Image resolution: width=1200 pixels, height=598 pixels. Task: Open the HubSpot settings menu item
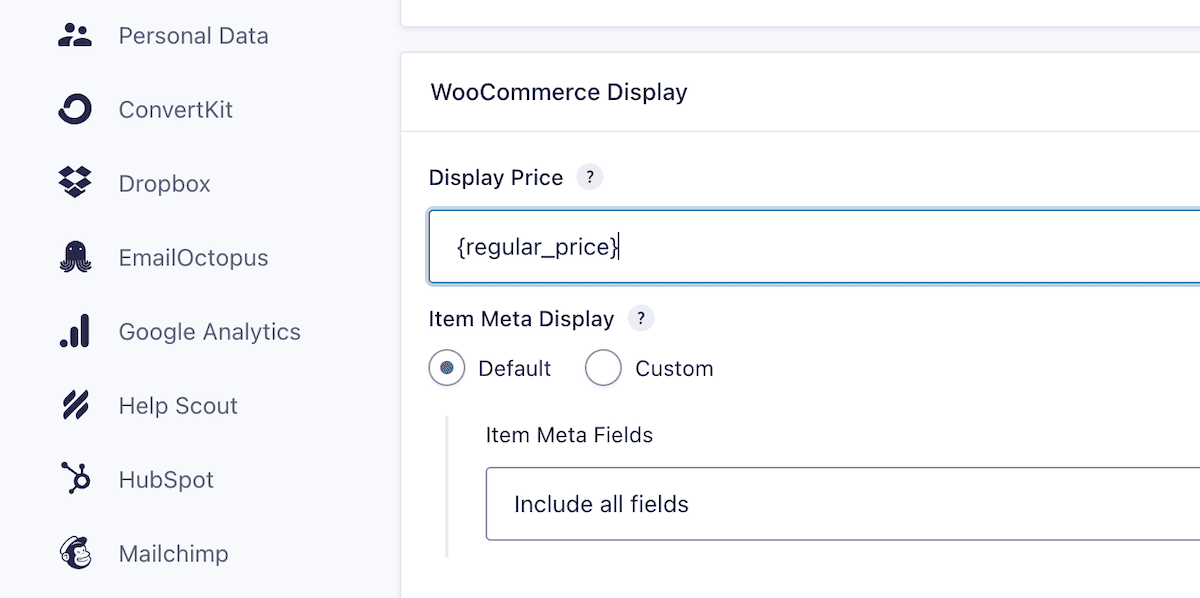pyautogui.click(x=166, y=480)
